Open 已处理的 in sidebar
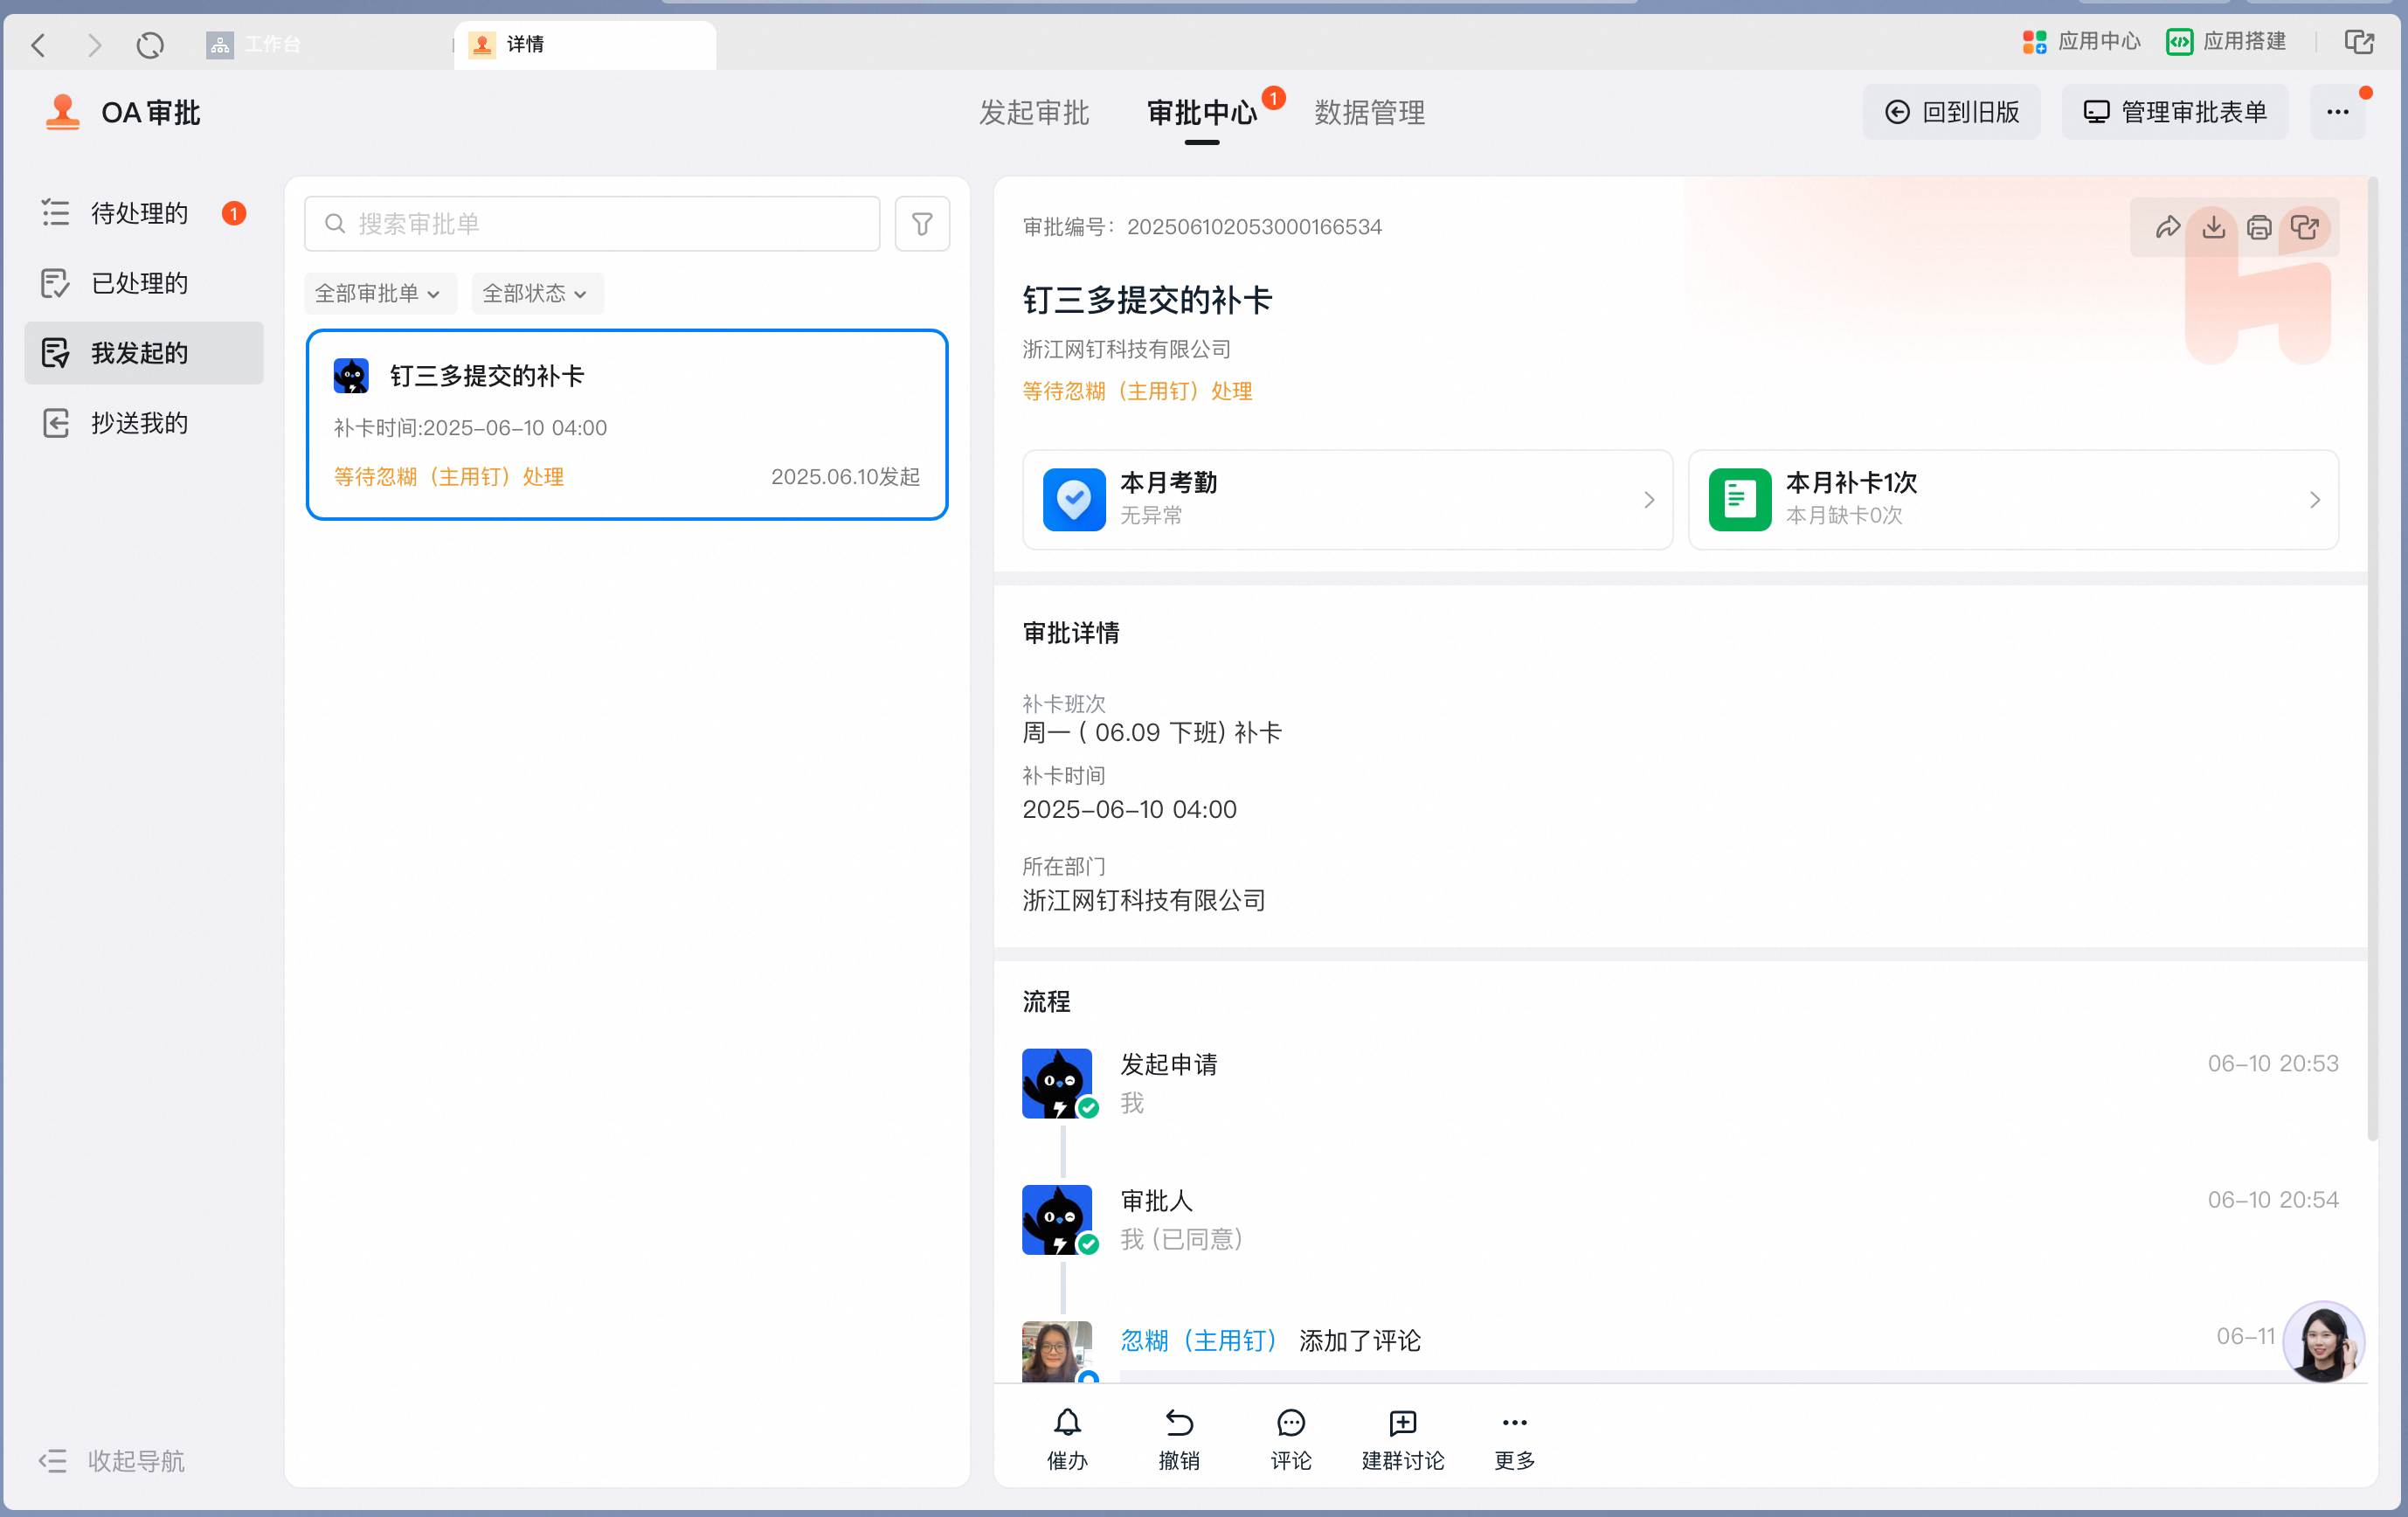This screenshot has width=2408, height=1517. pyautogui.click(x=144, y=283)
